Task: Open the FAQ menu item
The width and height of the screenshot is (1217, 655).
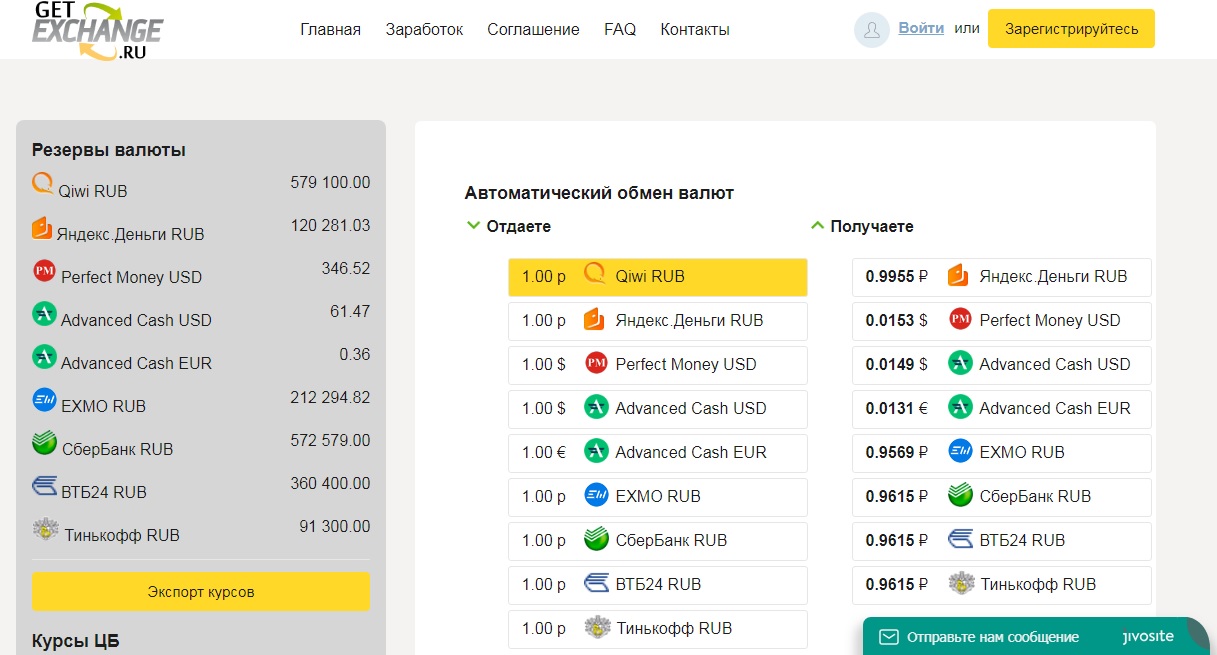Action: click(620, 30)
